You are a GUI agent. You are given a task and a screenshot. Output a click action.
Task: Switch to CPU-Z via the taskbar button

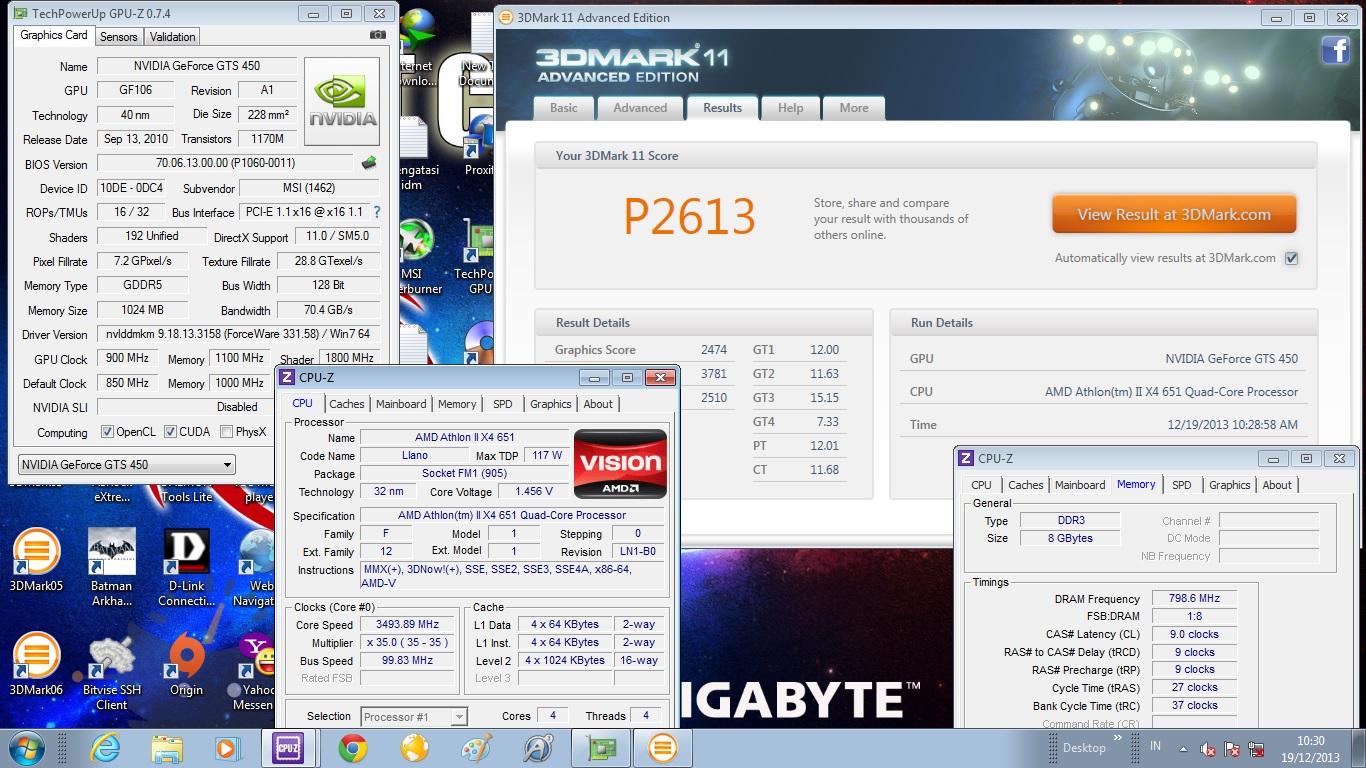pos(289,747)
